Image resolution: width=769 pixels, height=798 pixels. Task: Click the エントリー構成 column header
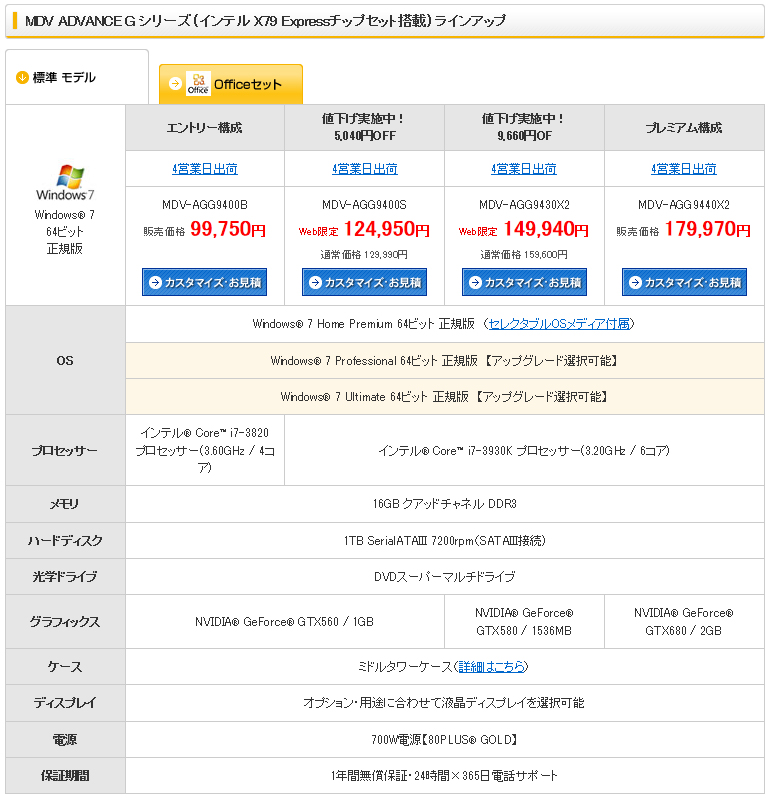[205, 128]
